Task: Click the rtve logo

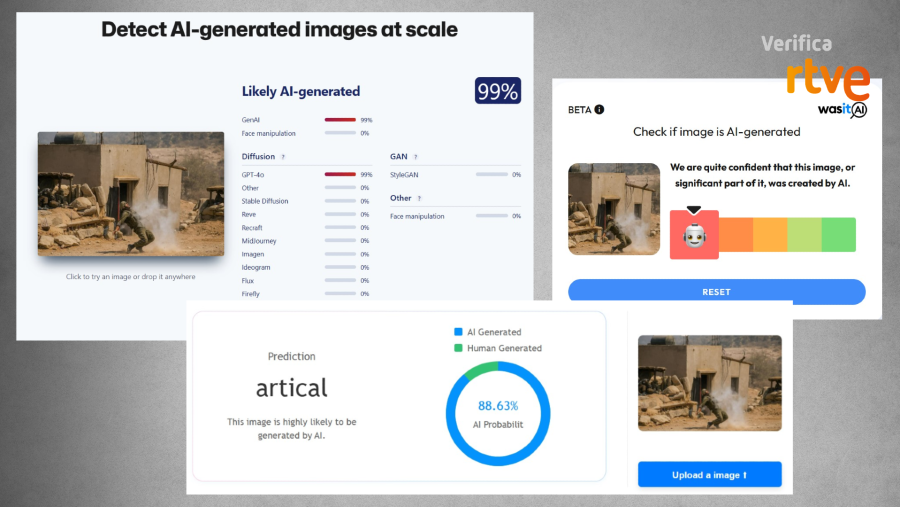Action: click(827, 79)
